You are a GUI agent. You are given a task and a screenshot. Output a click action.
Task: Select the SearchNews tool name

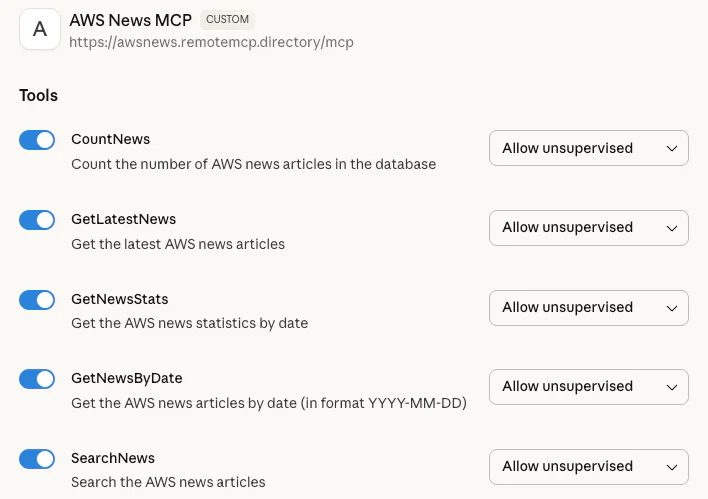coord(113,458)
